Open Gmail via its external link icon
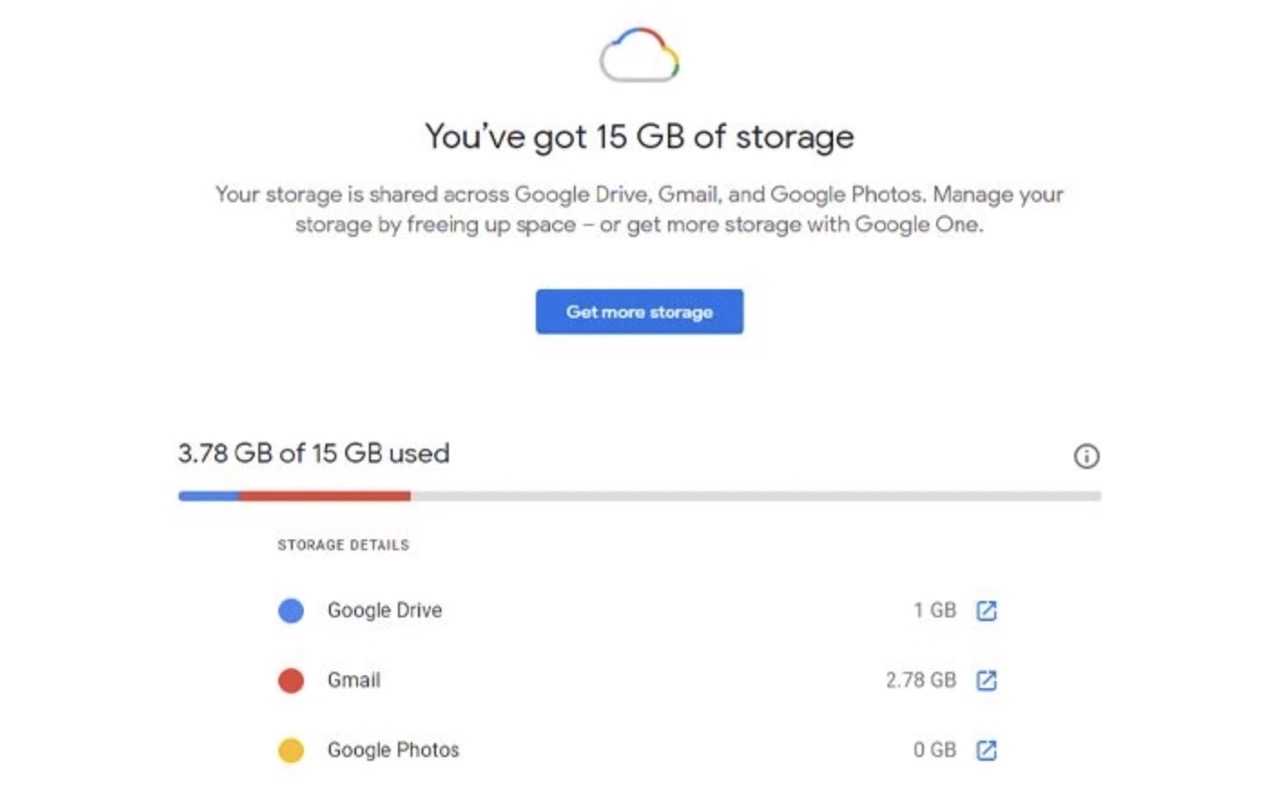This screenshot has width=1280, height=787. 986,680
